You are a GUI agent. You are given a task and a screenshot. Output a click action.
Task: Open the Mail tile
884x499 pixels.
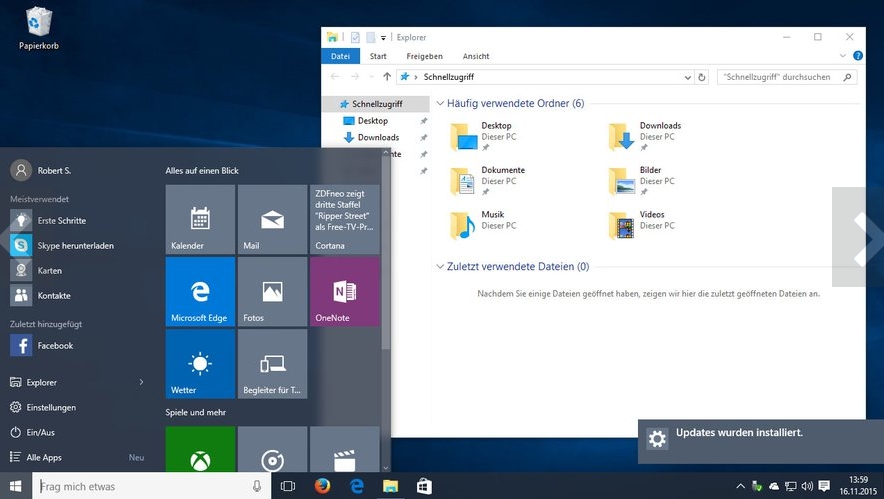[x=272, y=219]
